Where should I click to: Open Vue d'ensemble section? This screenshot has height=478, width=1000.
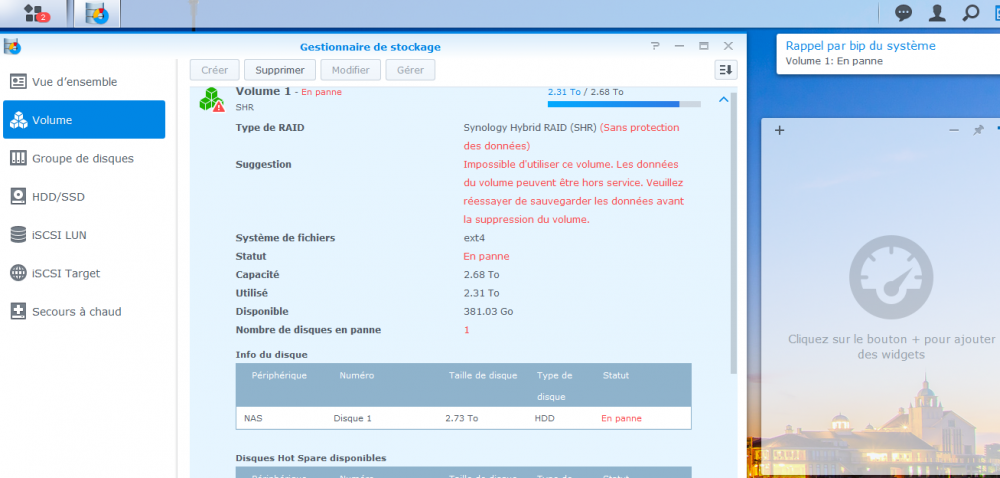point(84,82)
